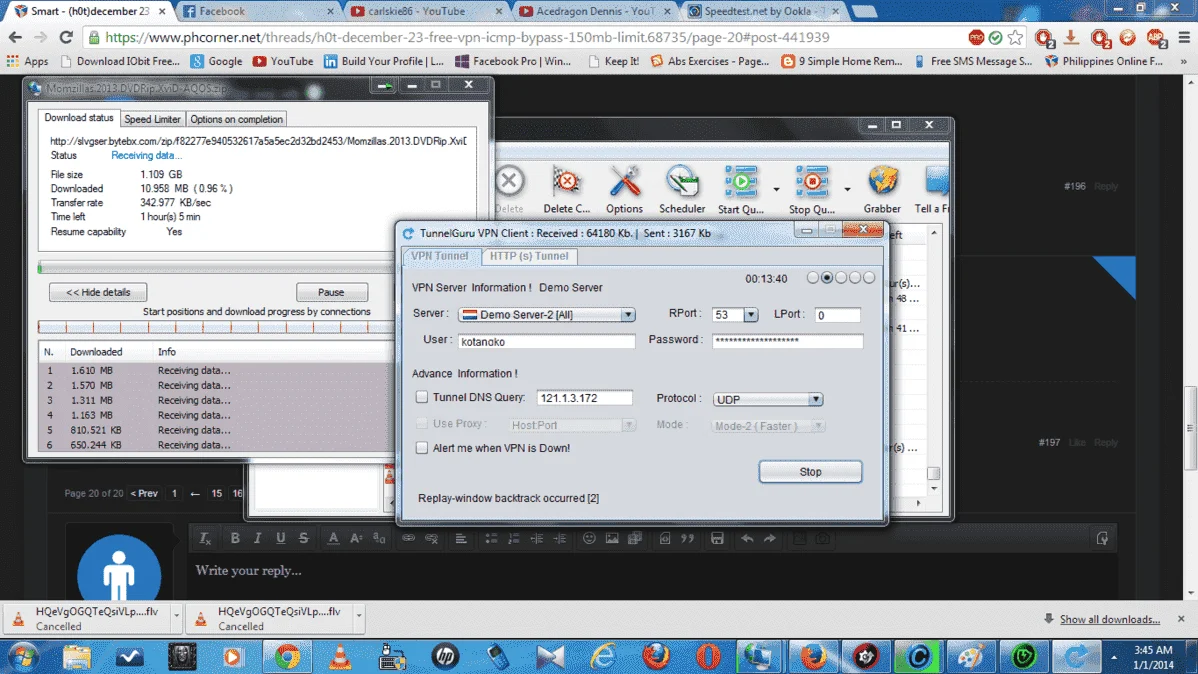Image resolution: width=1198 pixels, height=674 pixels.
Task: Undo last edit in the reply editor
Action: (747, 538)
